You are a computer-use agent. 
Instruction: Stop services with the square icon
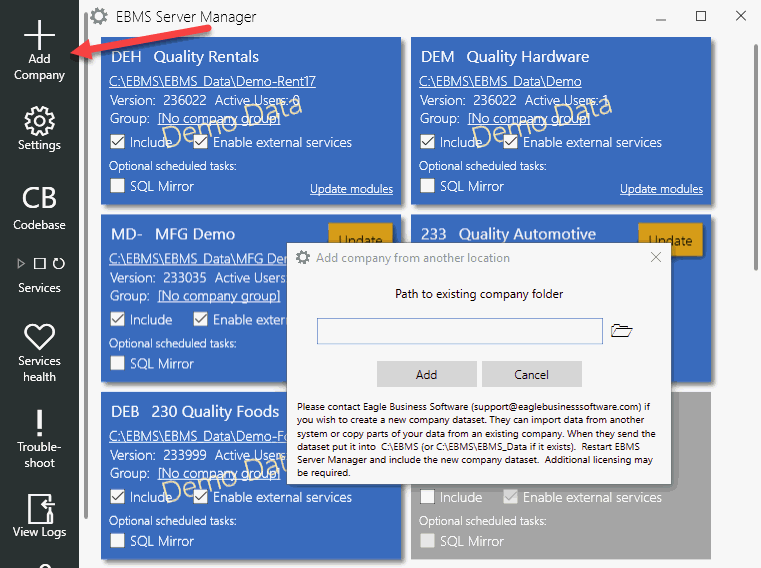40,264
